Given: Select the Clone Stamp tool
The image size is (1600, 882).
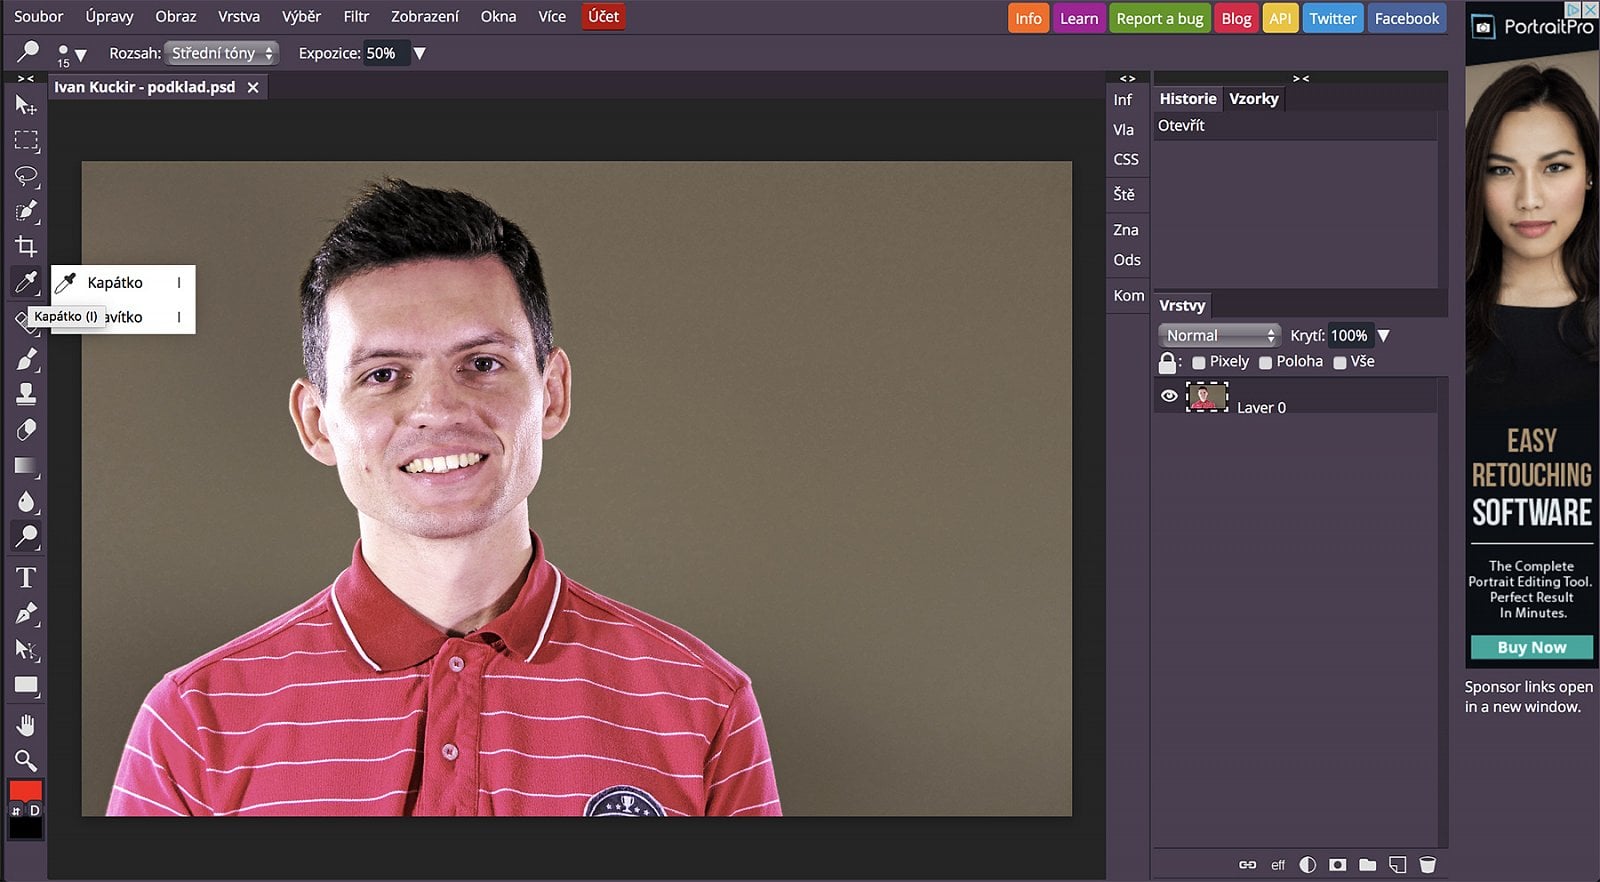Looking at the screenshot, I should (x=26, y=394).
